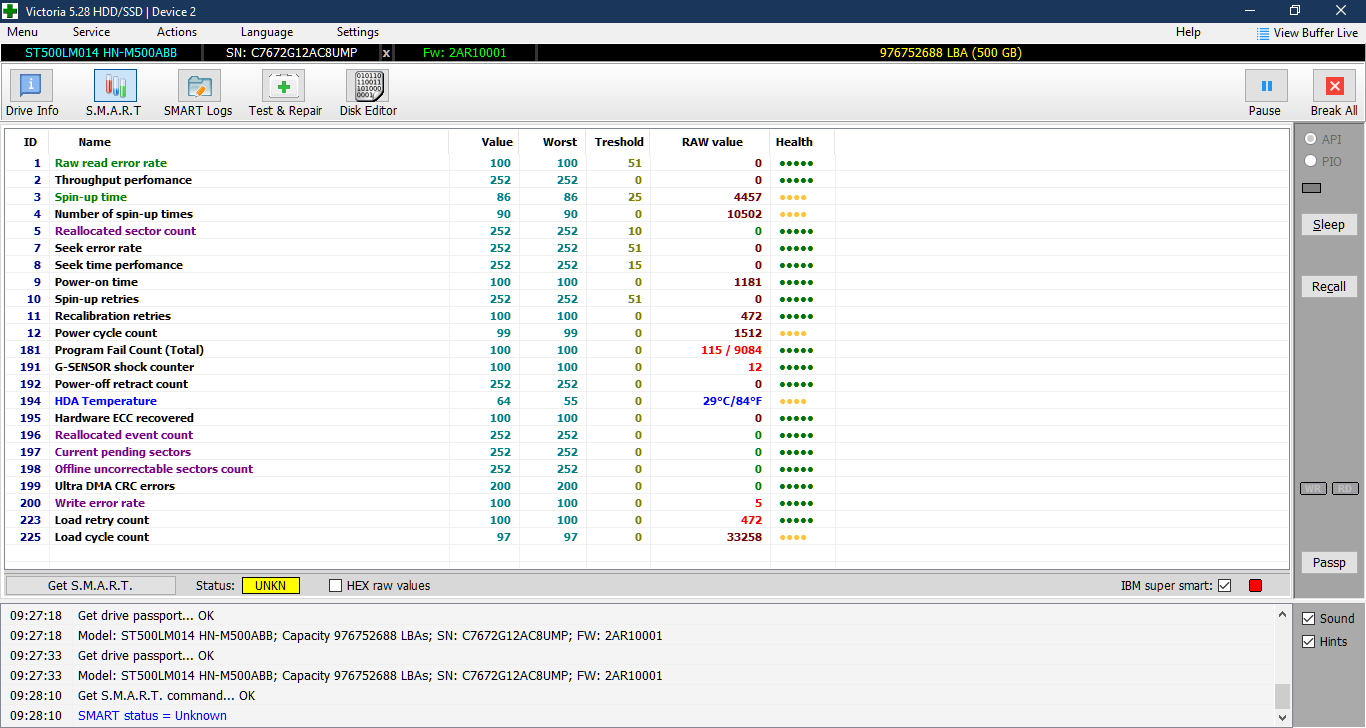
Task: Click the Health column header
Action: click(794, 142)
